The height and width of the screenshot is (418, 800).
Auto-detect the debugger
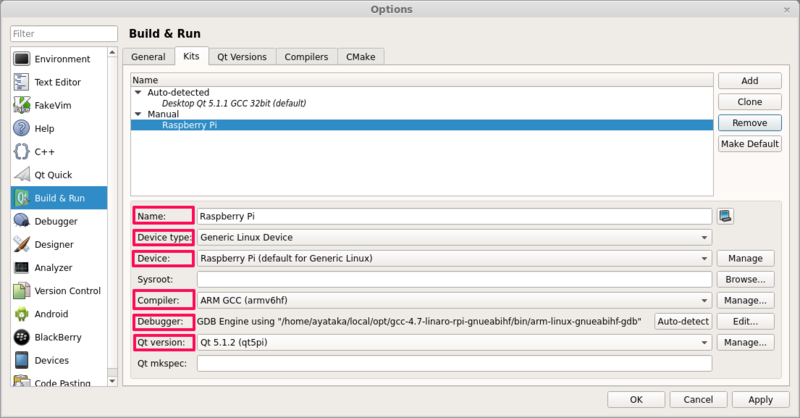(x=683, y=322)
